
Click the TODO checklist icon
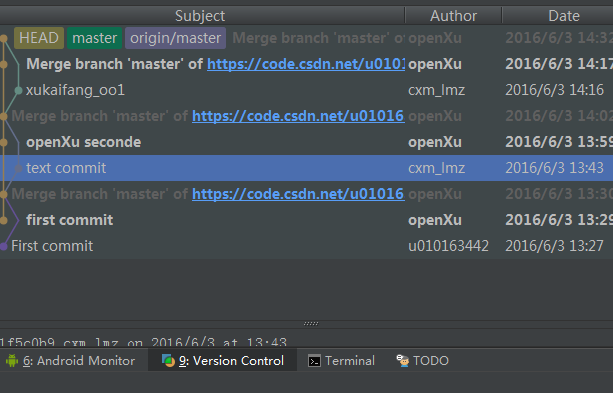click(402, 360)
